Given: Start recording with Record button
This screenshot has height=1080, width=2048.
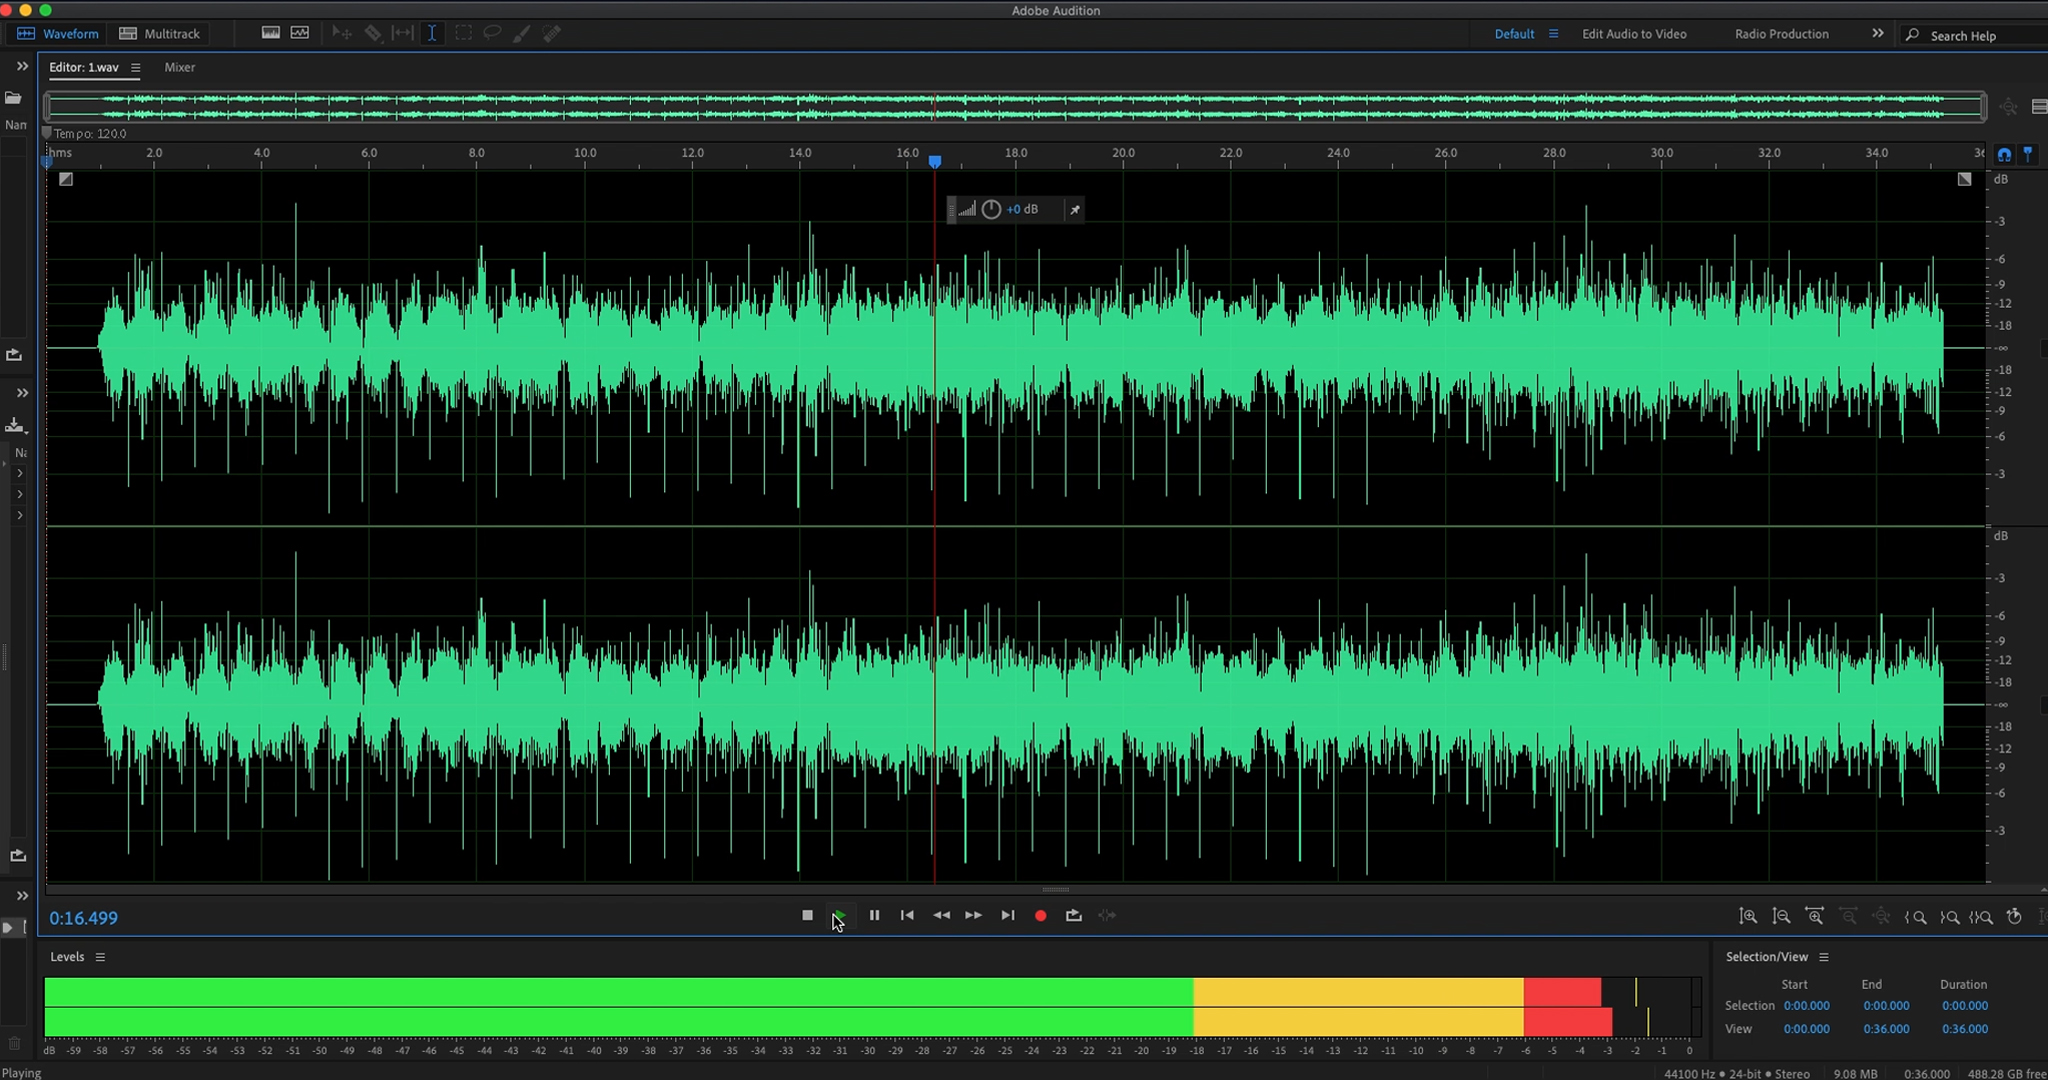Looking at the screenshot, I should [x=1040, y=915].
